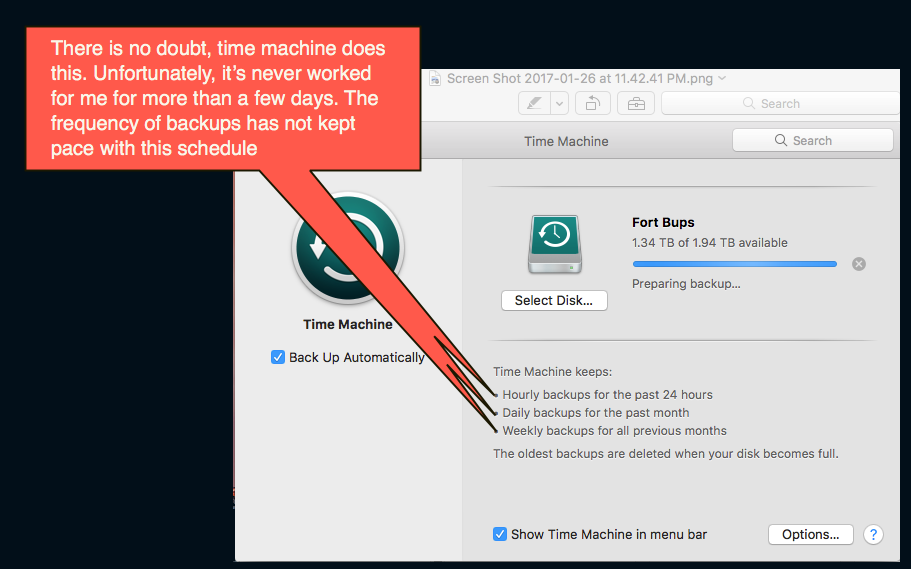Click the 'Time Machine keeps:' heading

[552, 371]
